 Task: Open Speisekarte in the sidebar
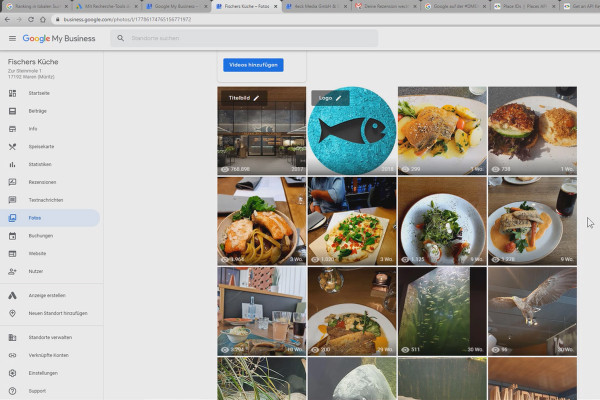(41, 147)
